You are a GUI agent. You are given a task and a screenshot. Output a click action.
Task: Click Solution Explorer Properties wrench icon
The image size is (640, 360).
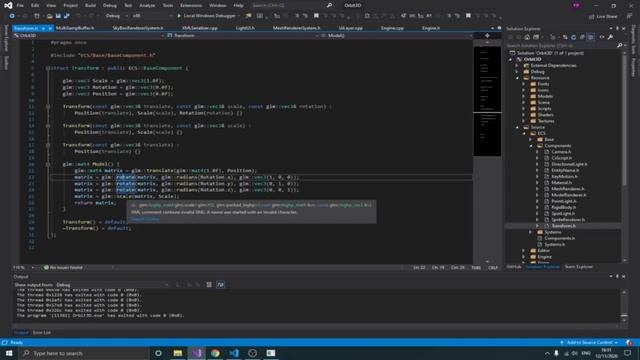pyautogui.click(x=610, y=37)
